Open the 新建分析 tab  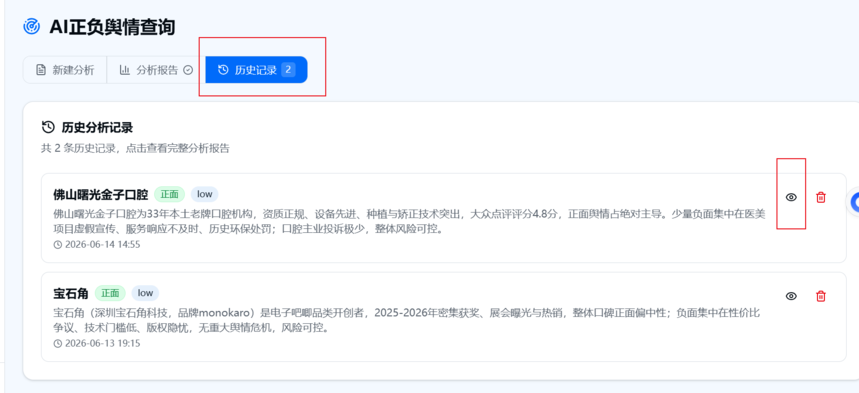(65, 70)
